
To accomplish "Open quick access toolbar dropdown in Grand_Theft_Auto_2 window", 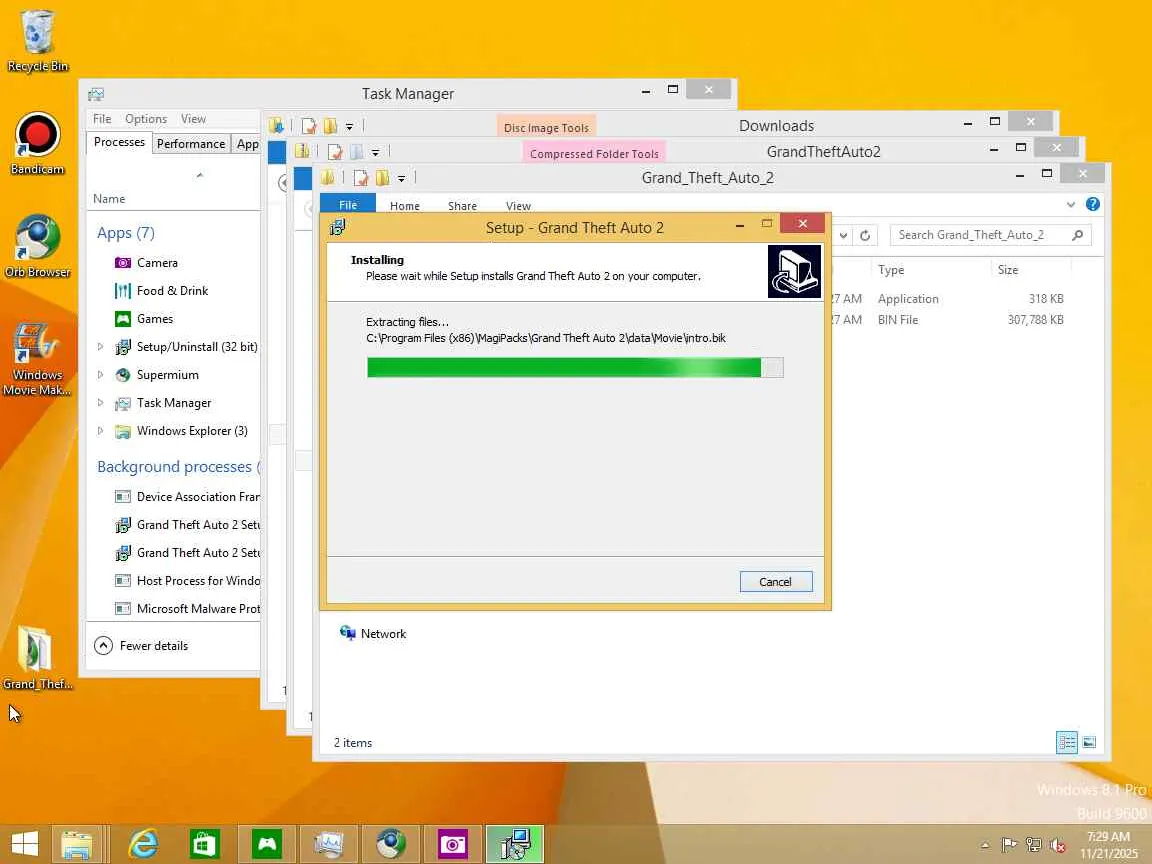I will [x=401, y=179].
